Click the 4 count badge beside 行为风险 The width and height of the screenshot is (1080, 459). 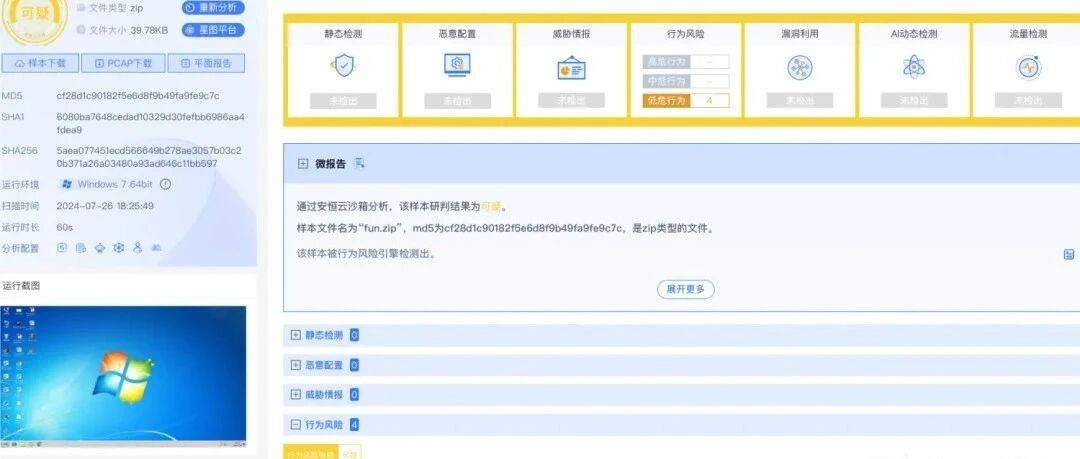[354, 425]
